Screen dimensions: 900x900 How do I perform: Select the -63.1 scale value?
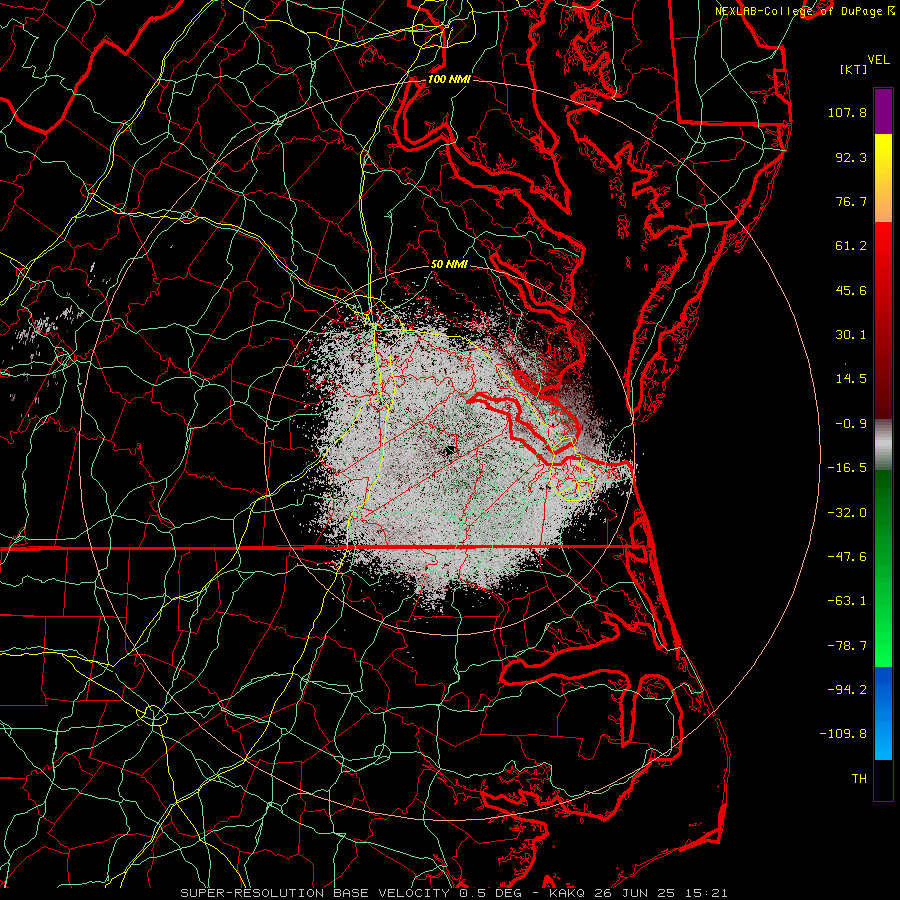(x=847, y=601)
